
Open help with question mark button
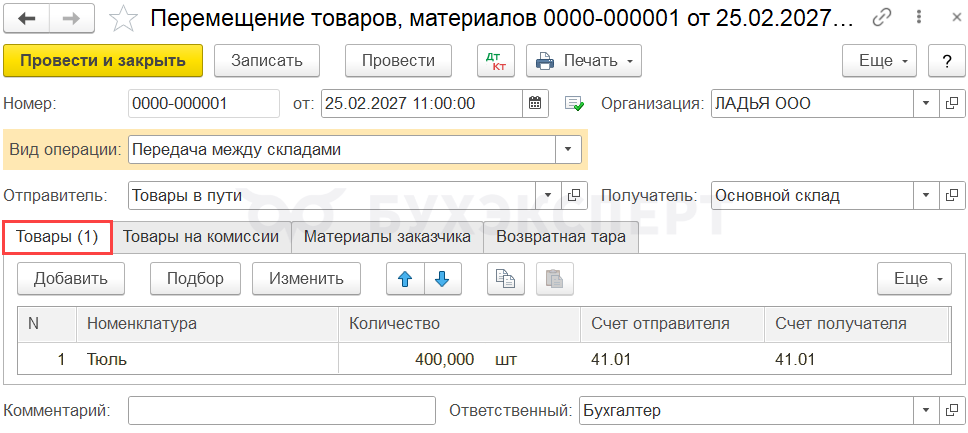pos(946,61)
